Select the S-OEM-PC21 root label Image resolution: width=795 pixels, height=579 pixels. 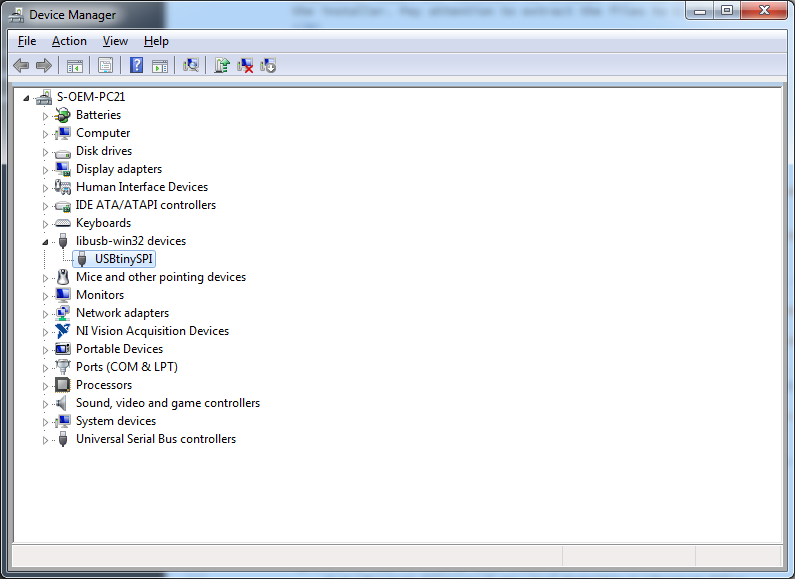91,97
